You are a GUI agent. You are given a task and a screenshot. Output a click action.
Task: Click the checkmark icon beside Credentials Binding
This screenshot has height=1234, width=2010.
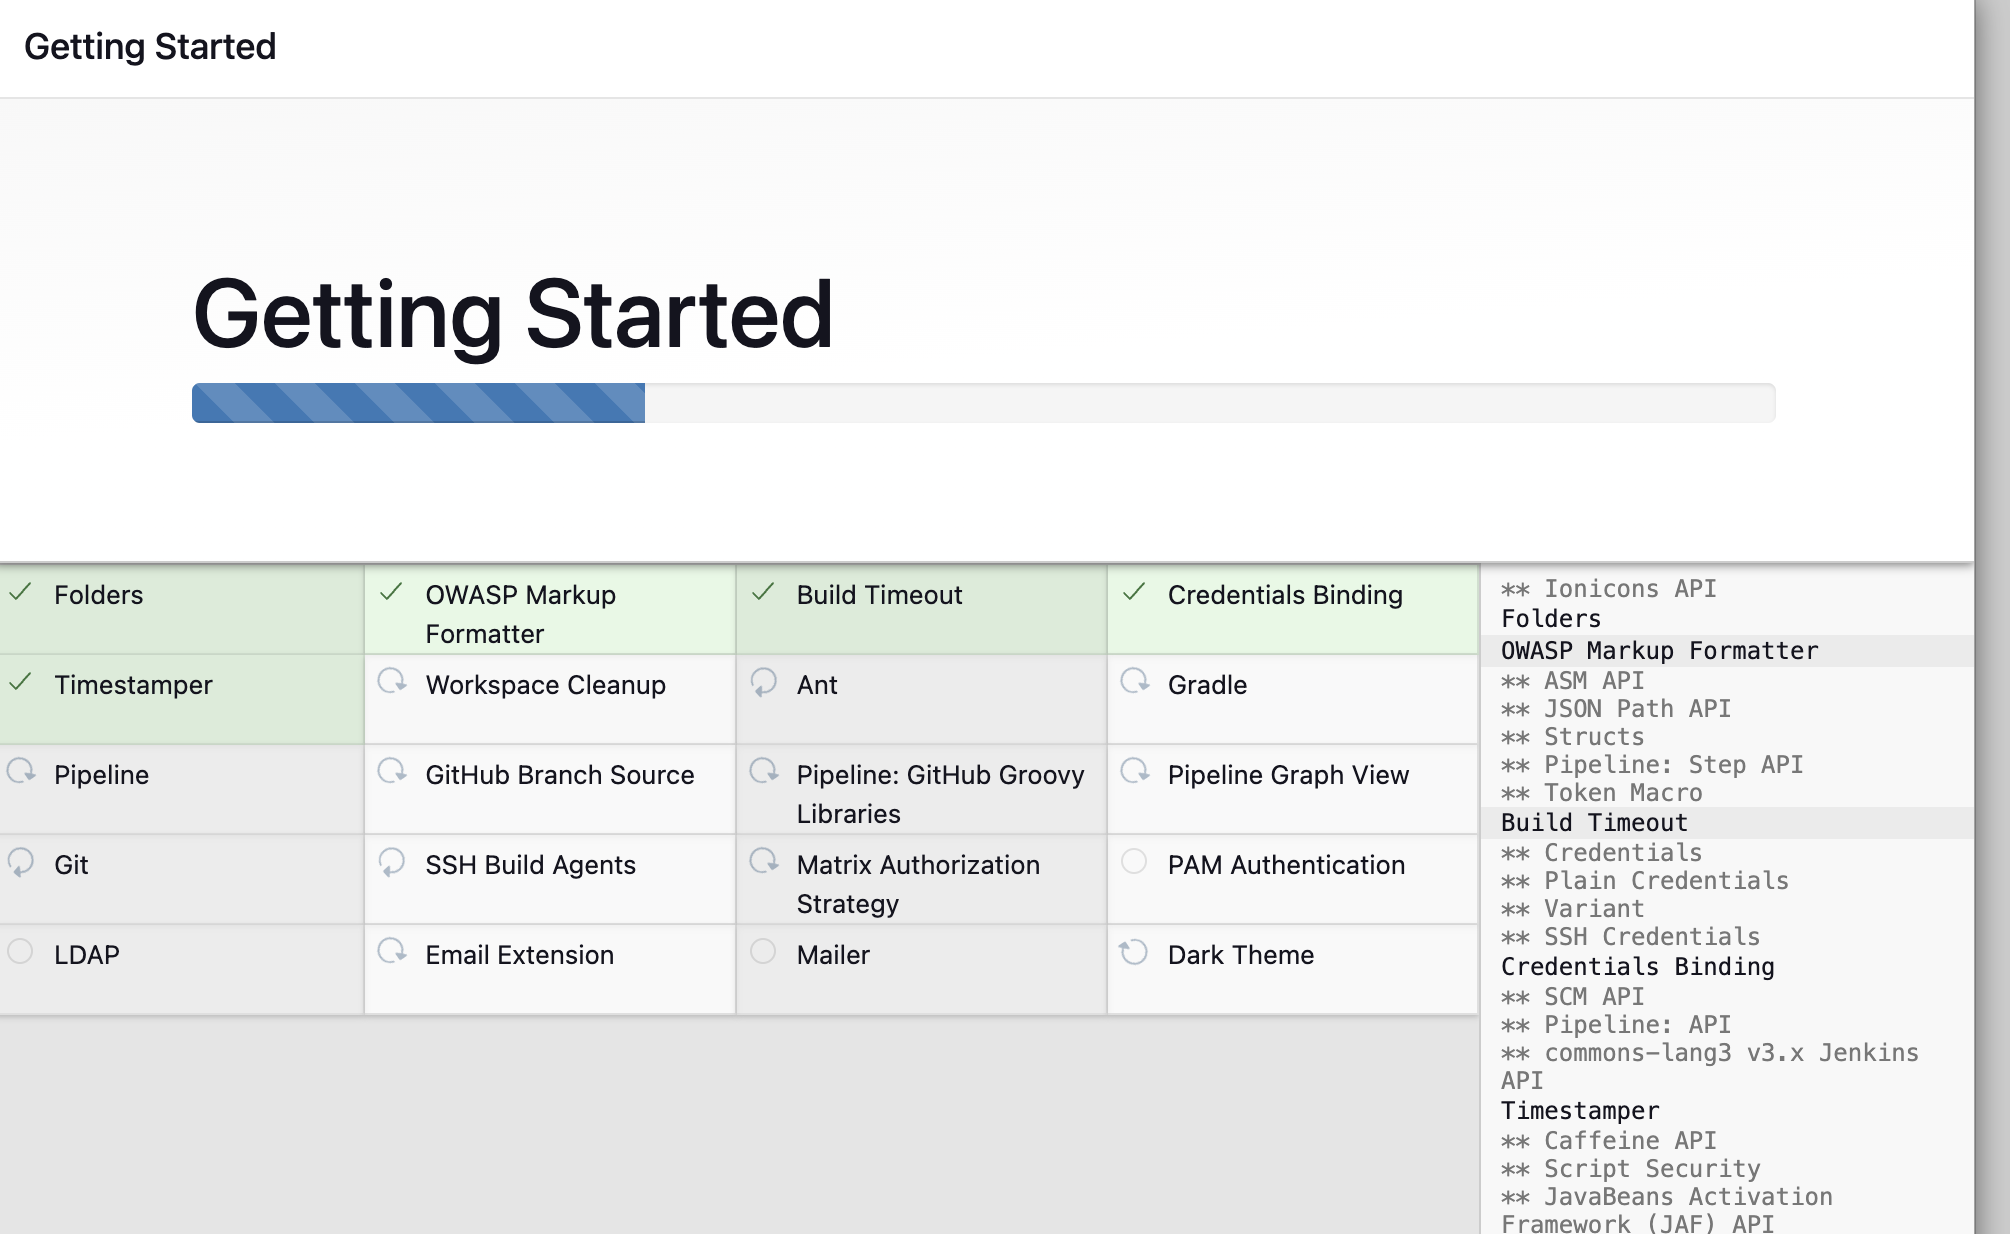pyautogui.click(x=1134, y=593)
